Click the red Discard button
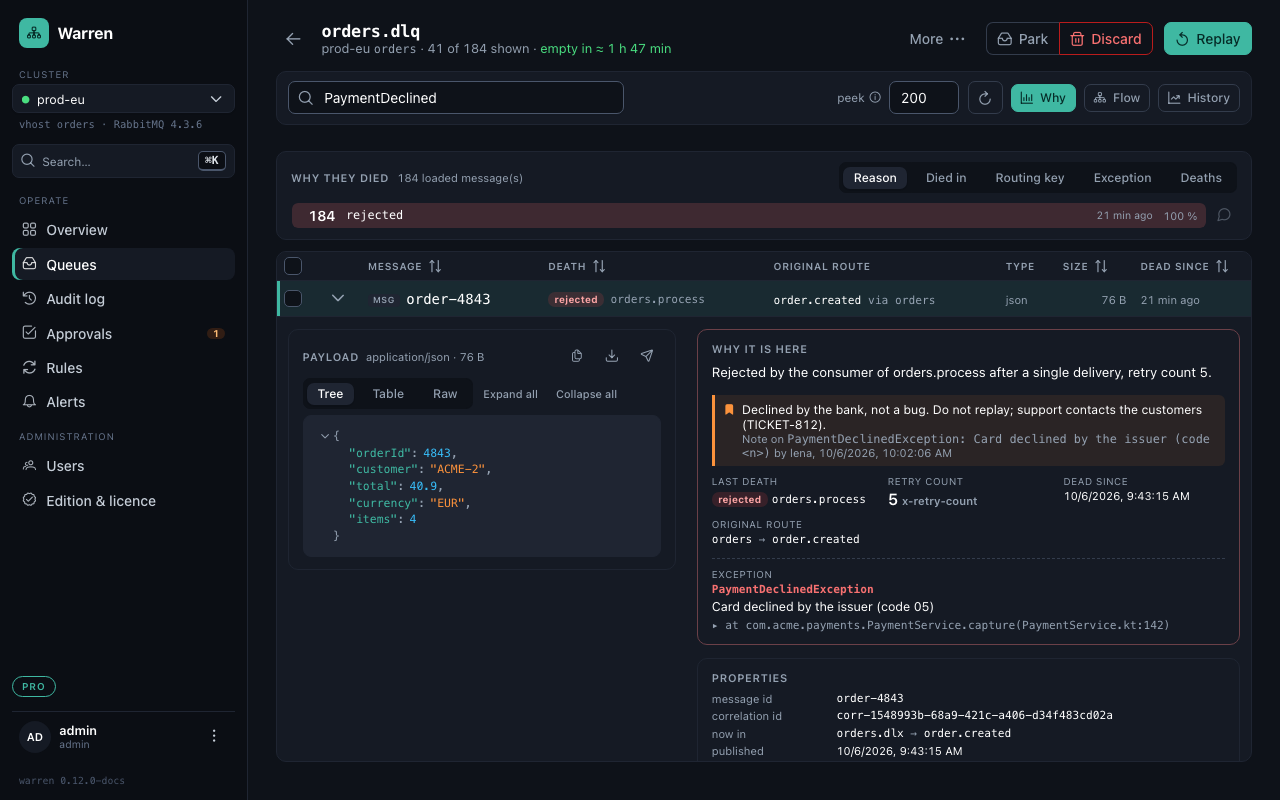Viewport: 1280px width, 800px height. (x=1106, y=39)
